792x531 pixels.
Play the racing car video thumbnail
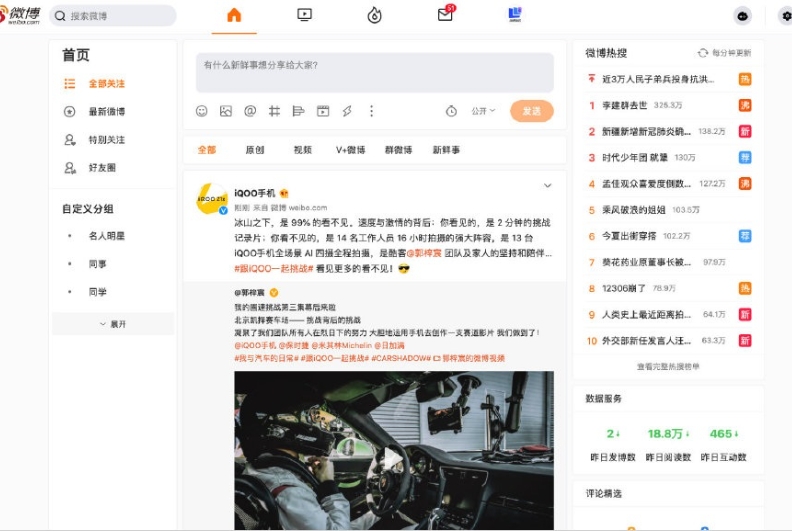click(x=394, y=451)
